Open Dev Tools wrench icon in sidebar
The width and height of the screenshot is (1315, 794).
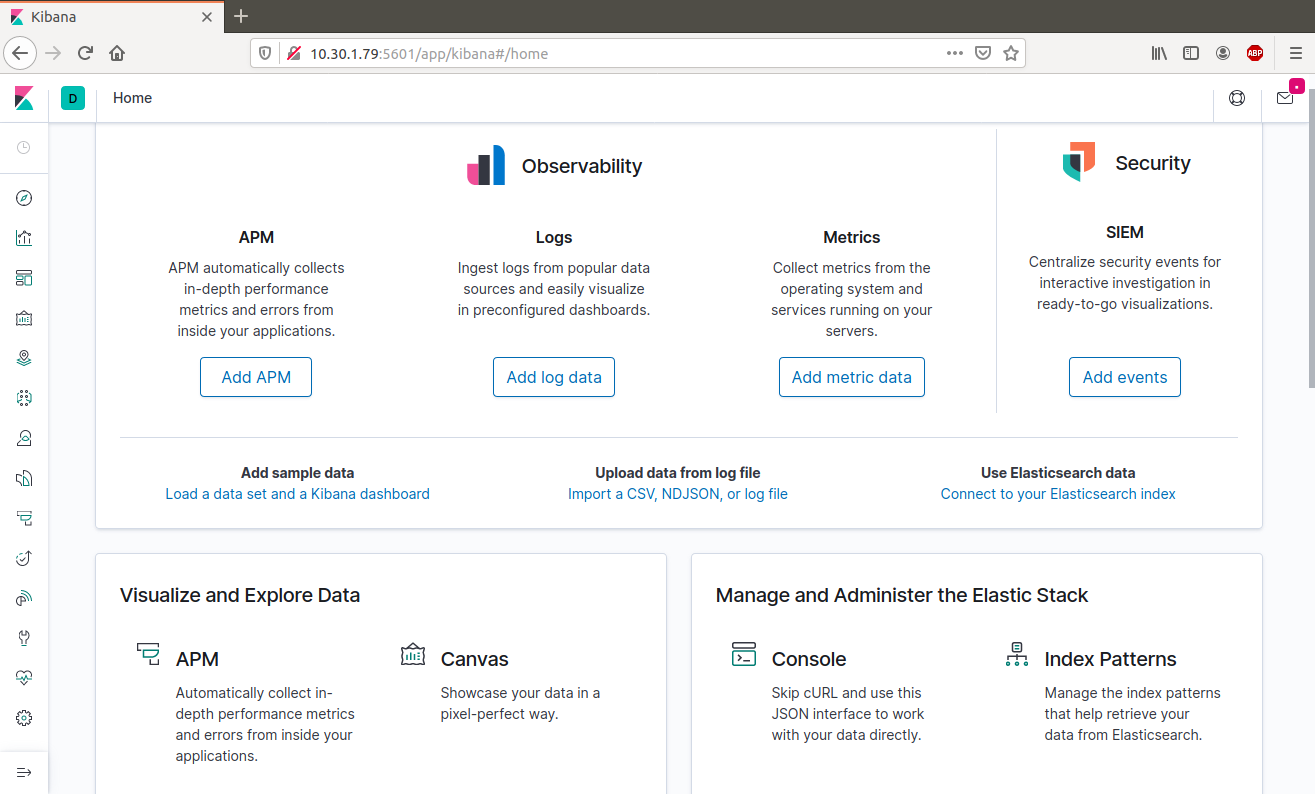pos(24,638)
